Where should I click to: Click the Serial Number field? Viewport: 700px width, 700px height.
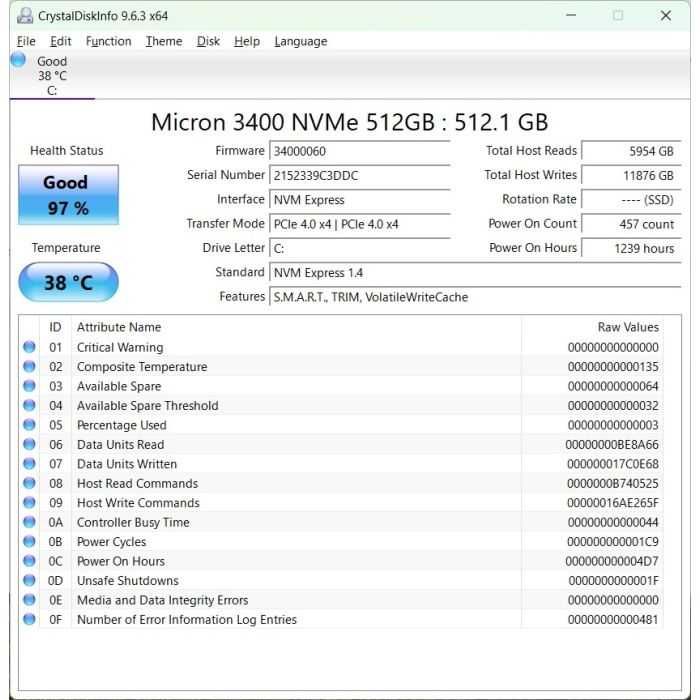click(360, 175)
